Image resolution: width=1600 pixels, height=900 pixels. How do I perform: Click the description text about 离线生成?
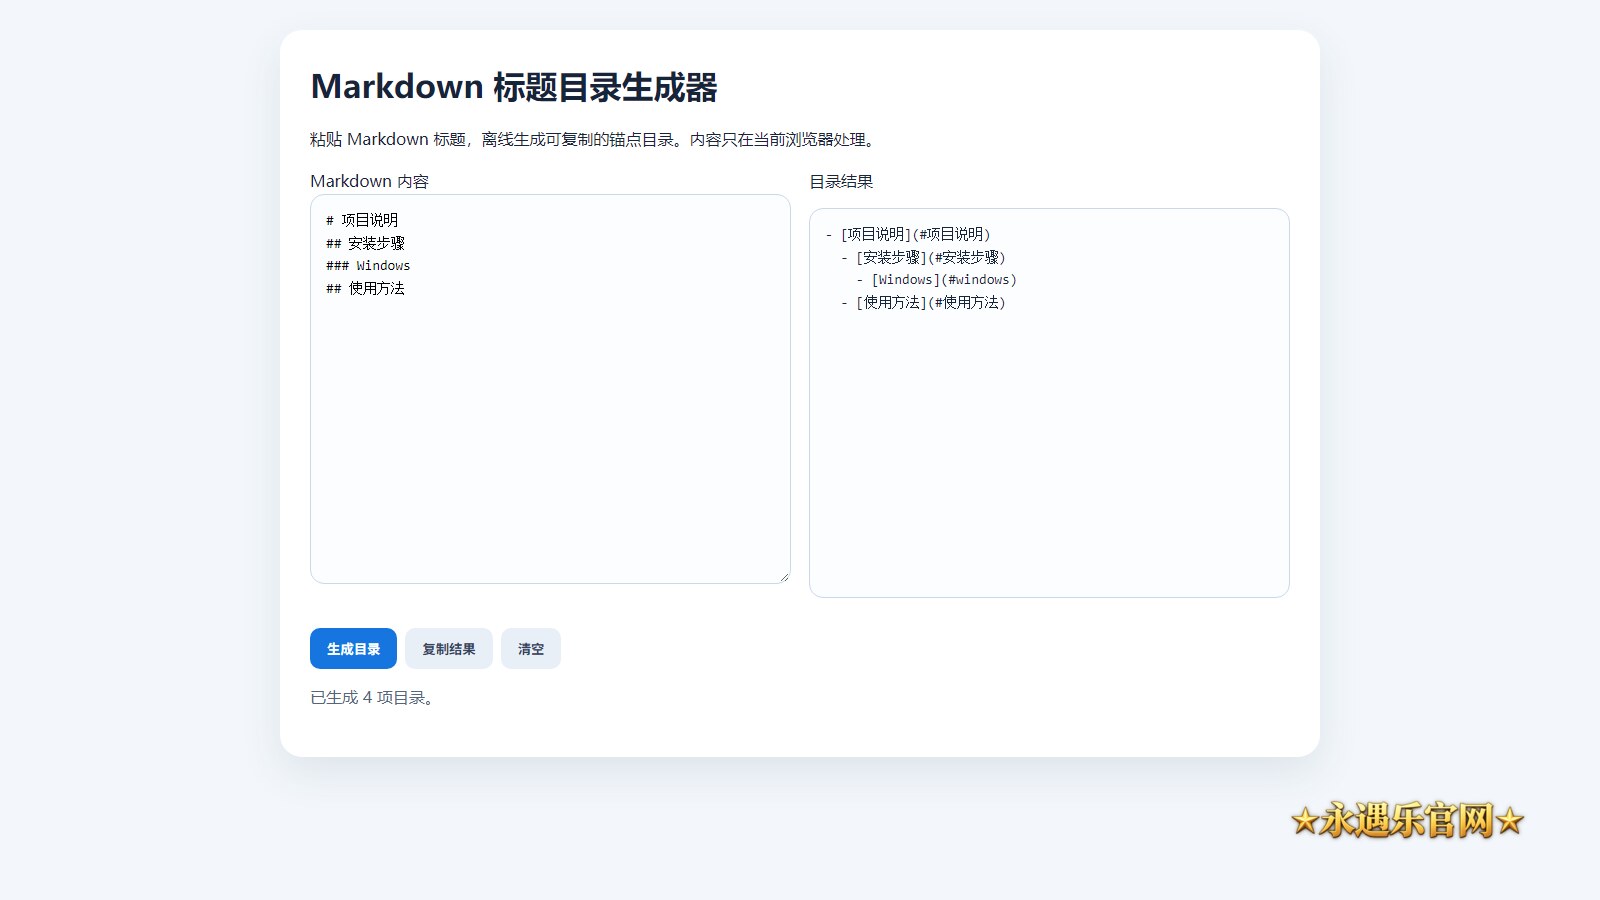click(x=594, y=140)
